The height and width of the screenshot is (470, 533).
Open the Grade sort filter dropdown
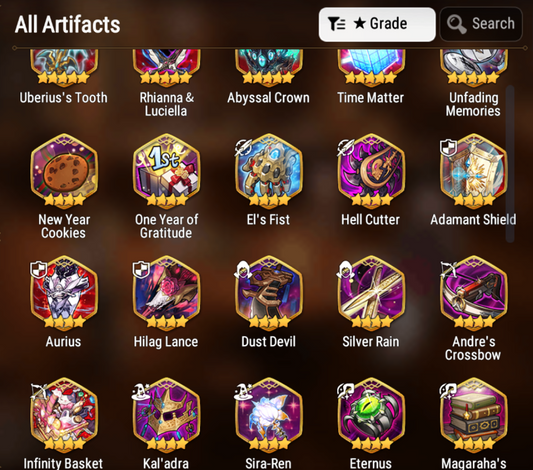tap(377, 24)
